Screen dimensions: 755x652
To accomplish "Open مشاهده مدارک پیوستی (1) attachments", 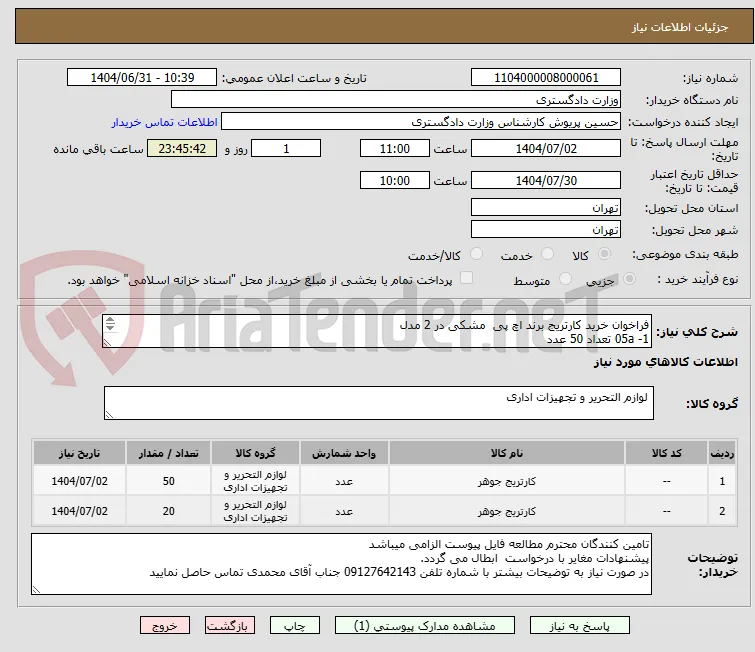I will (424, 626).
